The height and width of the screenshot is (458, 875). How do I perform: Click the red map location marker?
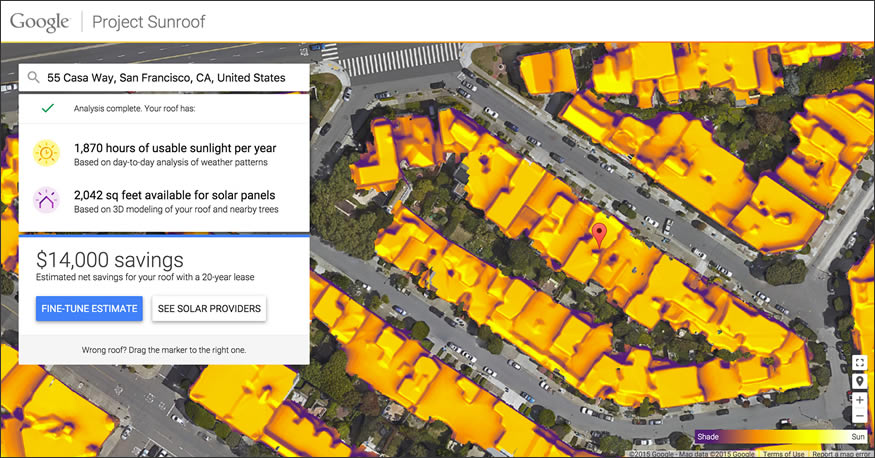[599, 235]
